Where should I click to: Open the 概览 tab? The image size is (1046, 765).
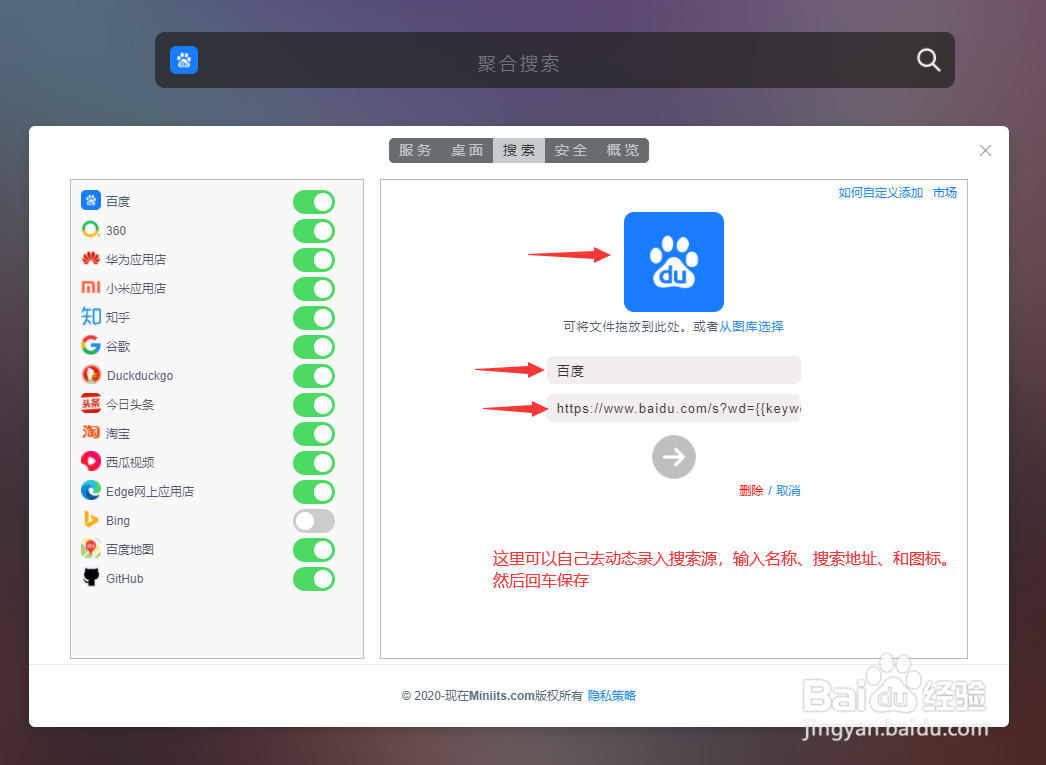(622, 151)
